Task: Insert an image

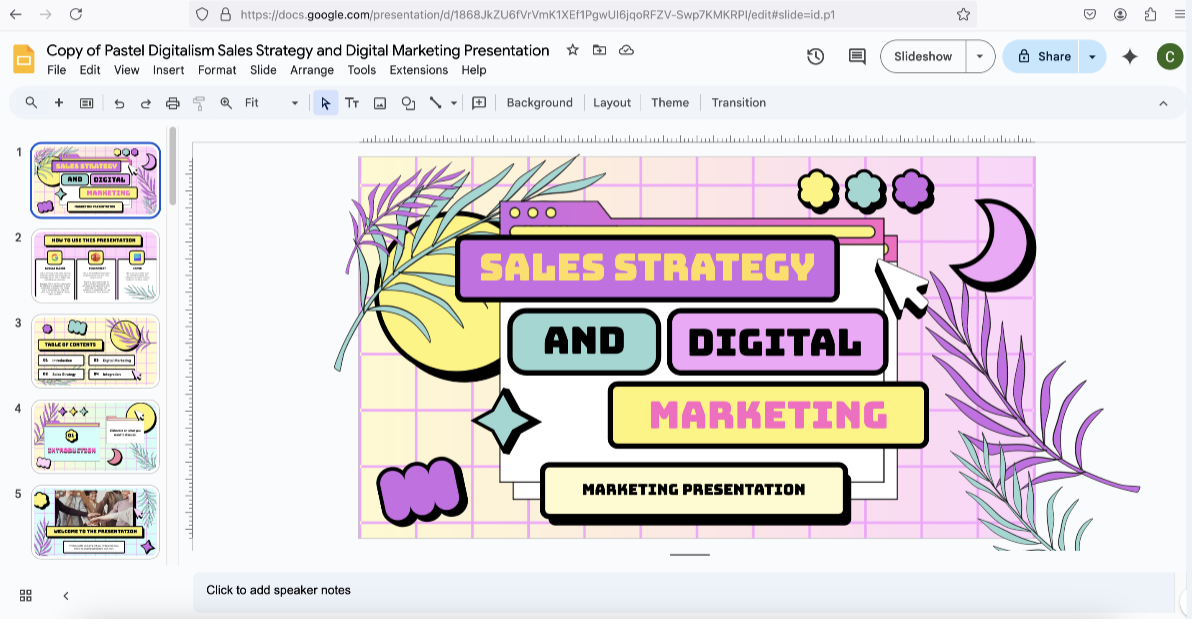Action: pyautogui.click(x=380, y=103)
